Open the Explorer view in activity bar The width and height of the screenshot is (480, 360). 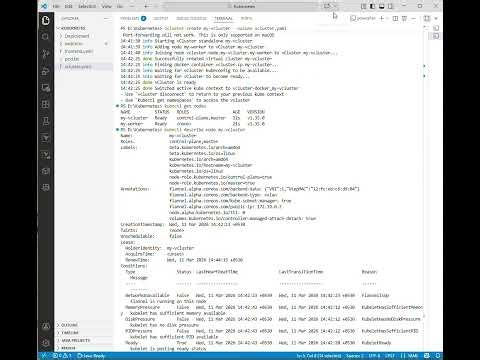46,21
